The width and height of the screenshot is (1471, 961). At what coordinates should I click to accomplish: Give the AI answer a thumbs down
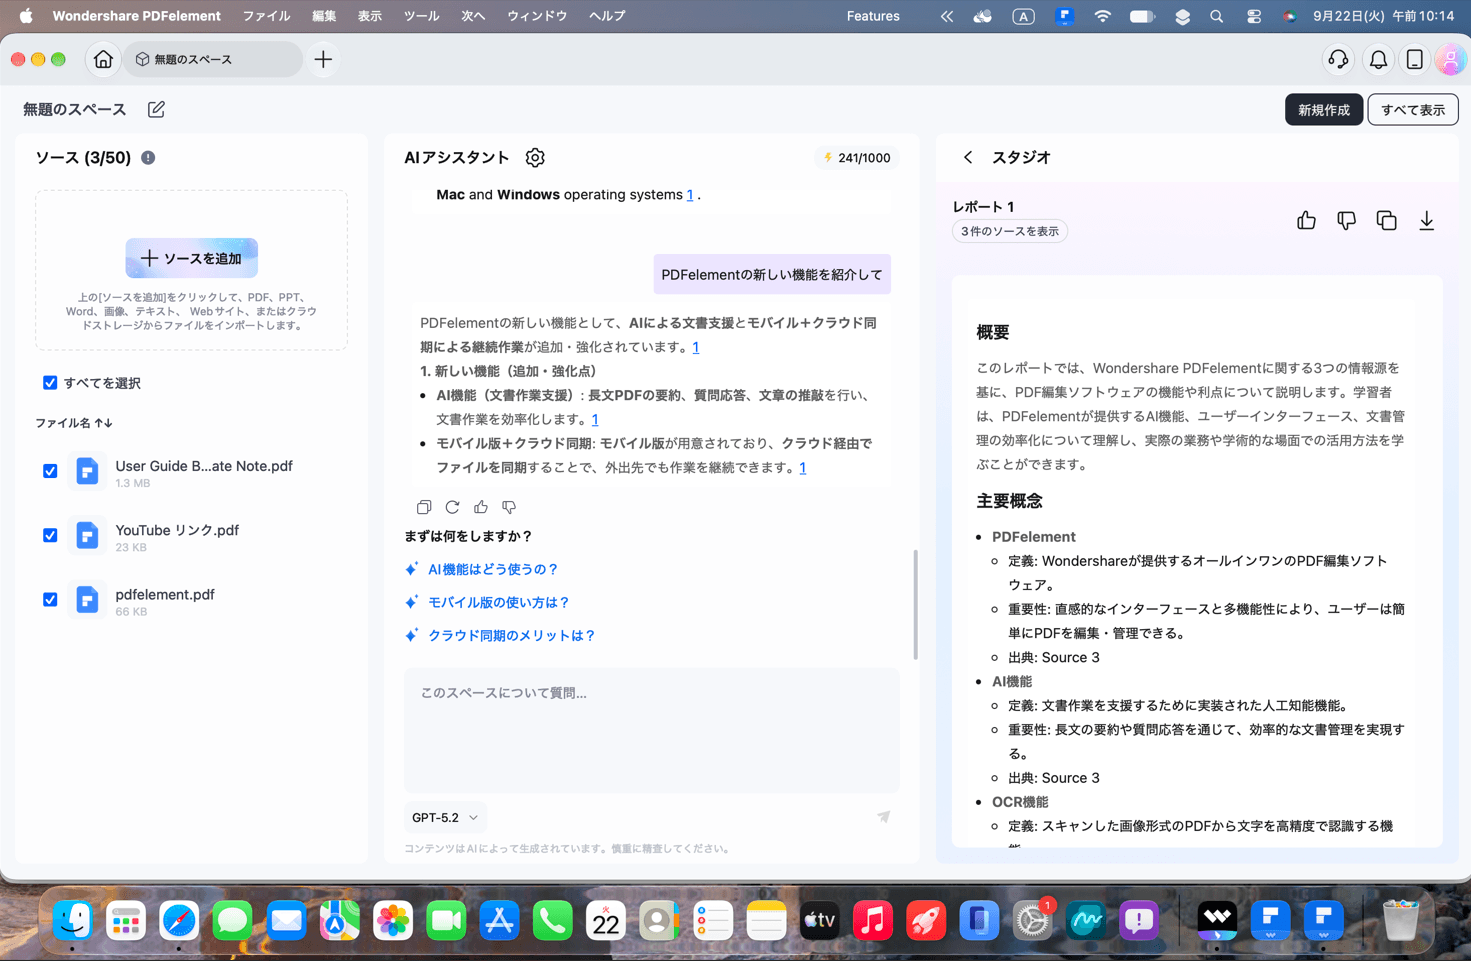(509, 507)
